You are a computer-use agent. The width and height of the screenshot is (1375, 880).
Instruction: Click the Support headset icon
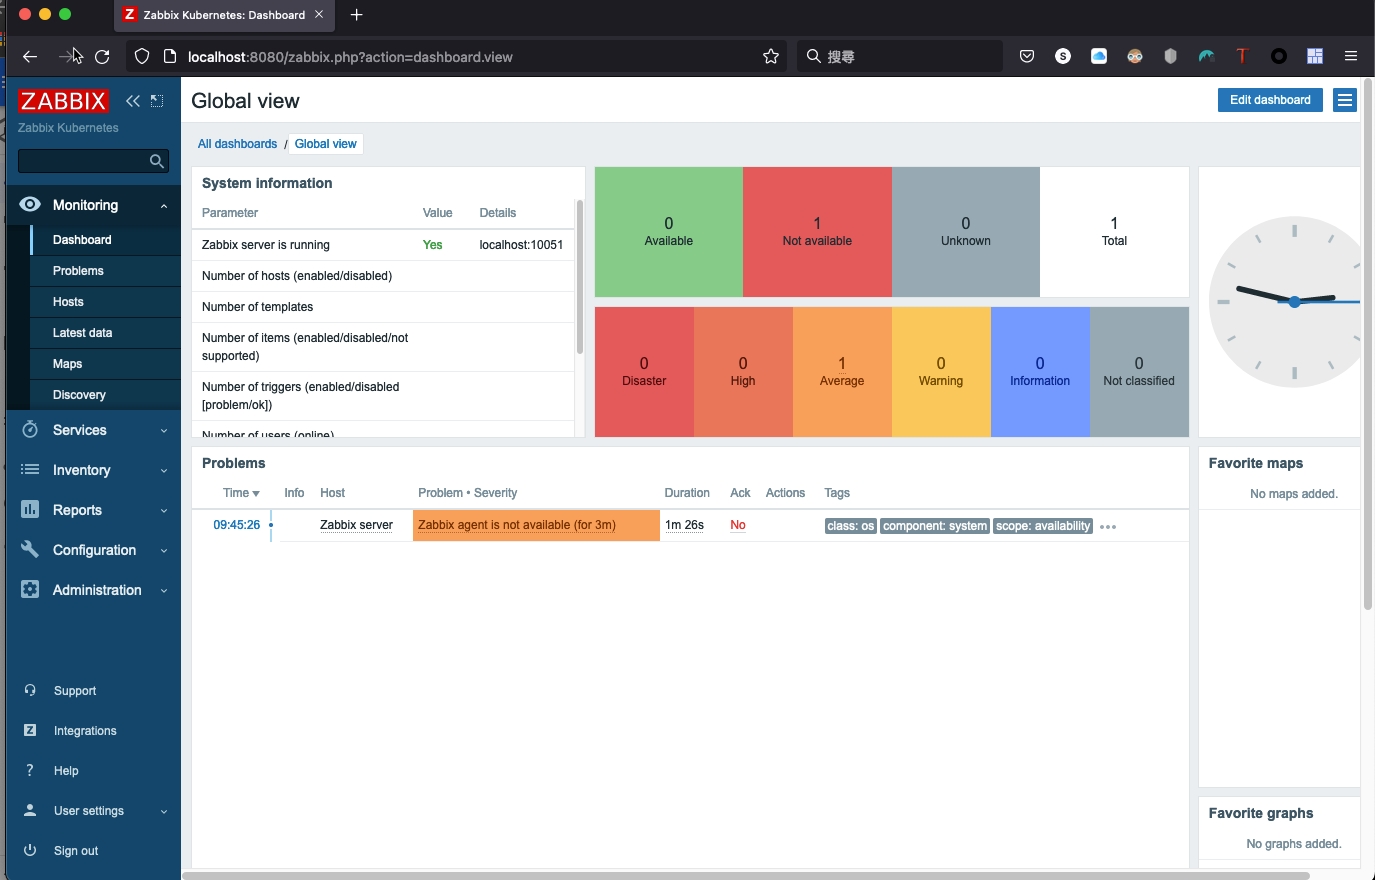30,690
